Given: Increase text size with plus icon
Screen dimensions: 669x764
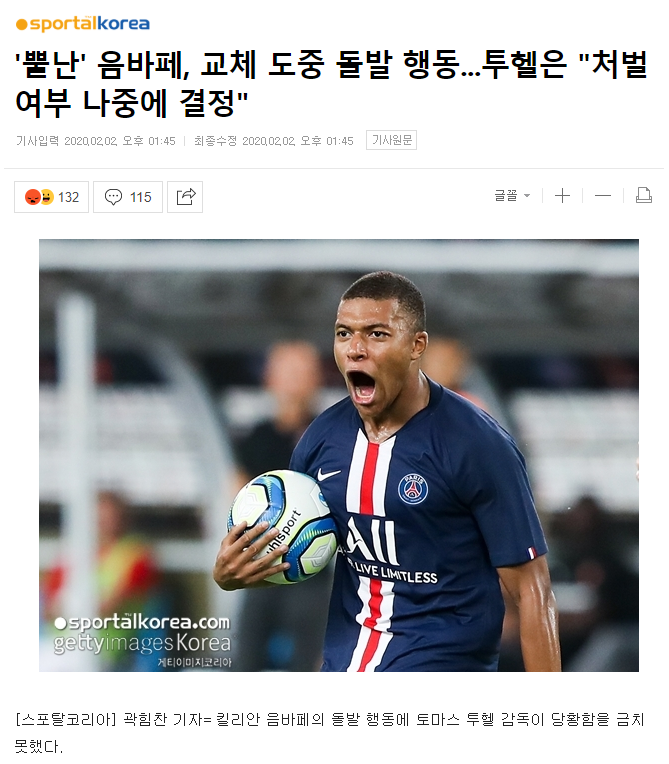Looking at the screenshot, I should pos(562,196).
